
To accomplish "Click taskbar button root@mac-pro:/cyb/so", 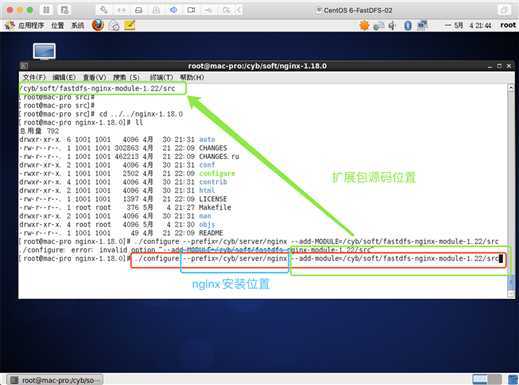I will tap(55, 380).
